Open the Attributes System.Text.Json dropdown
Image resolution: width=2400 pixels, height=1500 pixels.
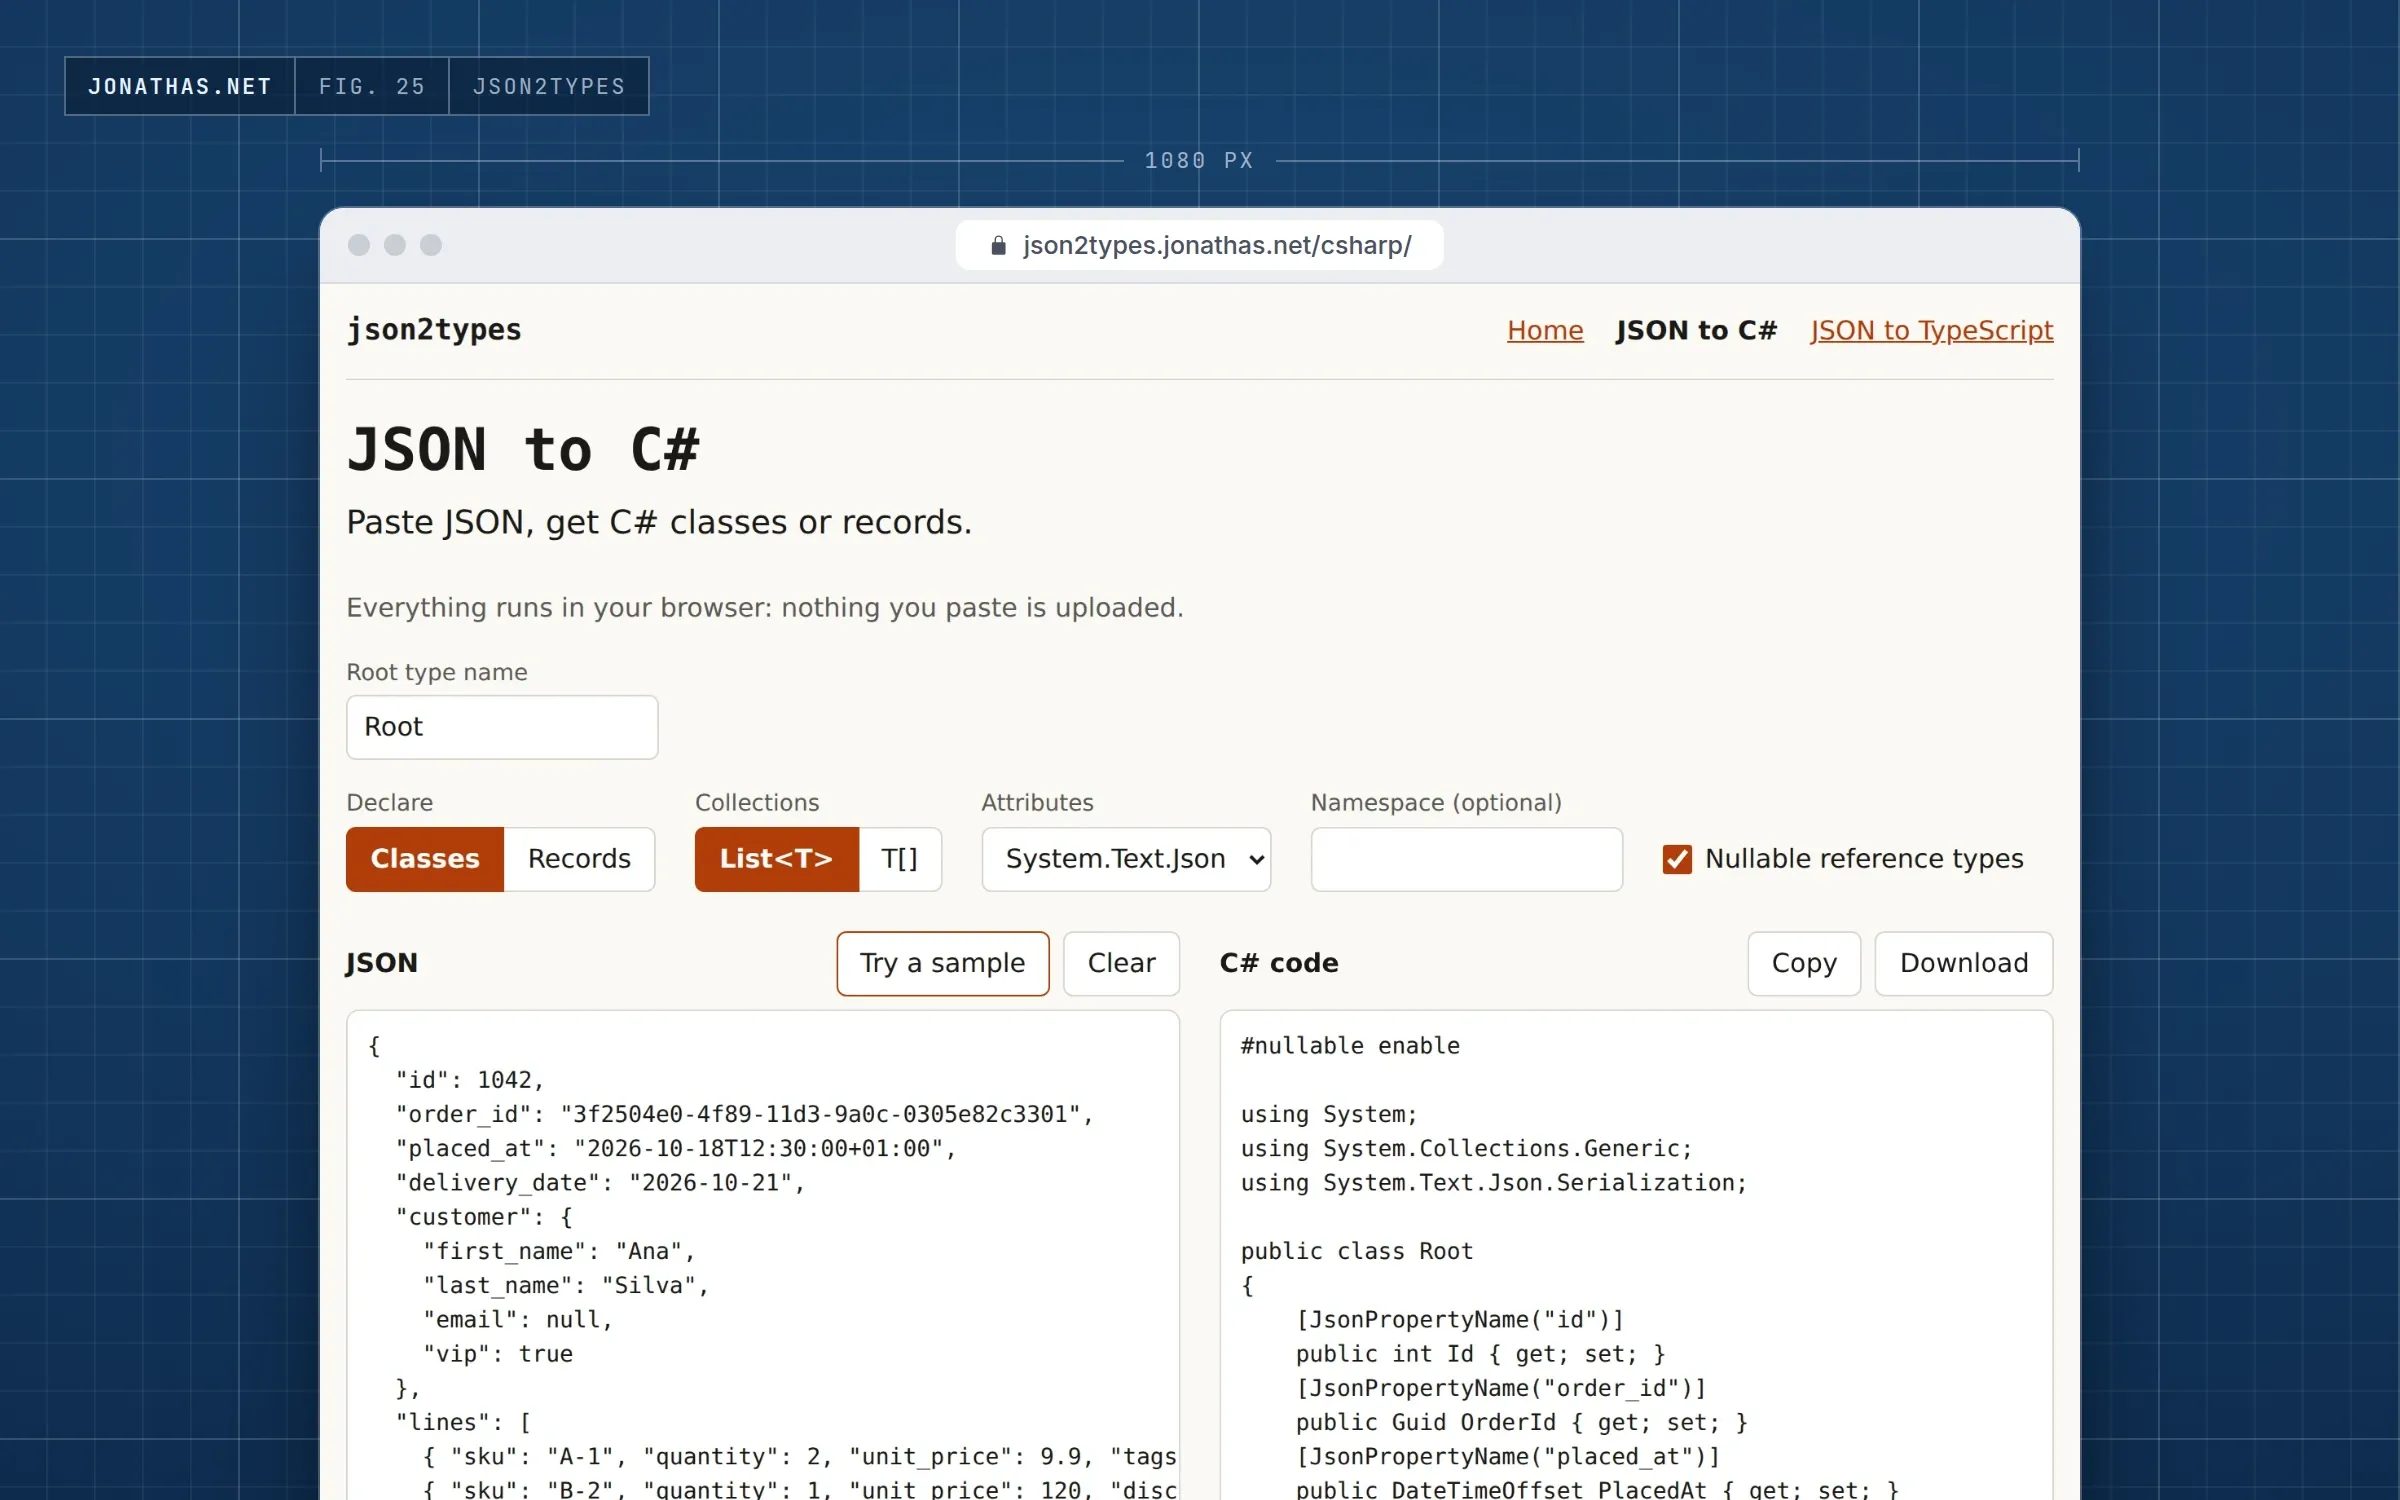(1126, 859)
